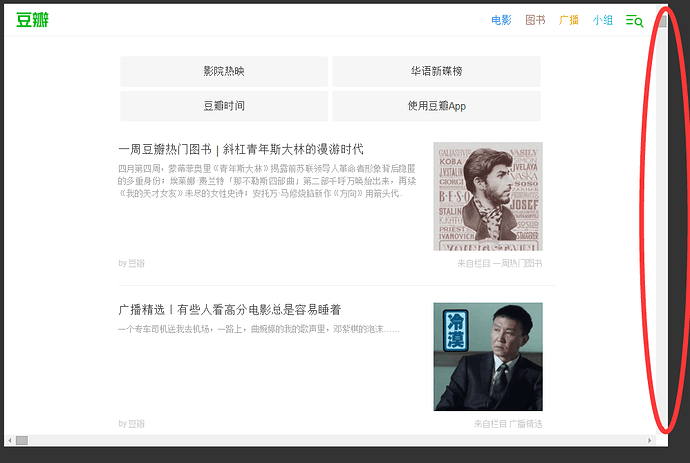Click the green Douban logo
690x463 pixels.
[x=32, y=20]
